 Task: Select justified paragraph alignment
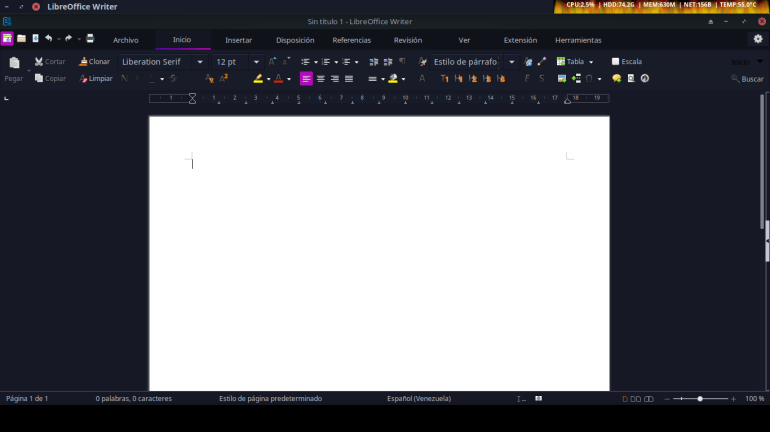coord(349,79)
